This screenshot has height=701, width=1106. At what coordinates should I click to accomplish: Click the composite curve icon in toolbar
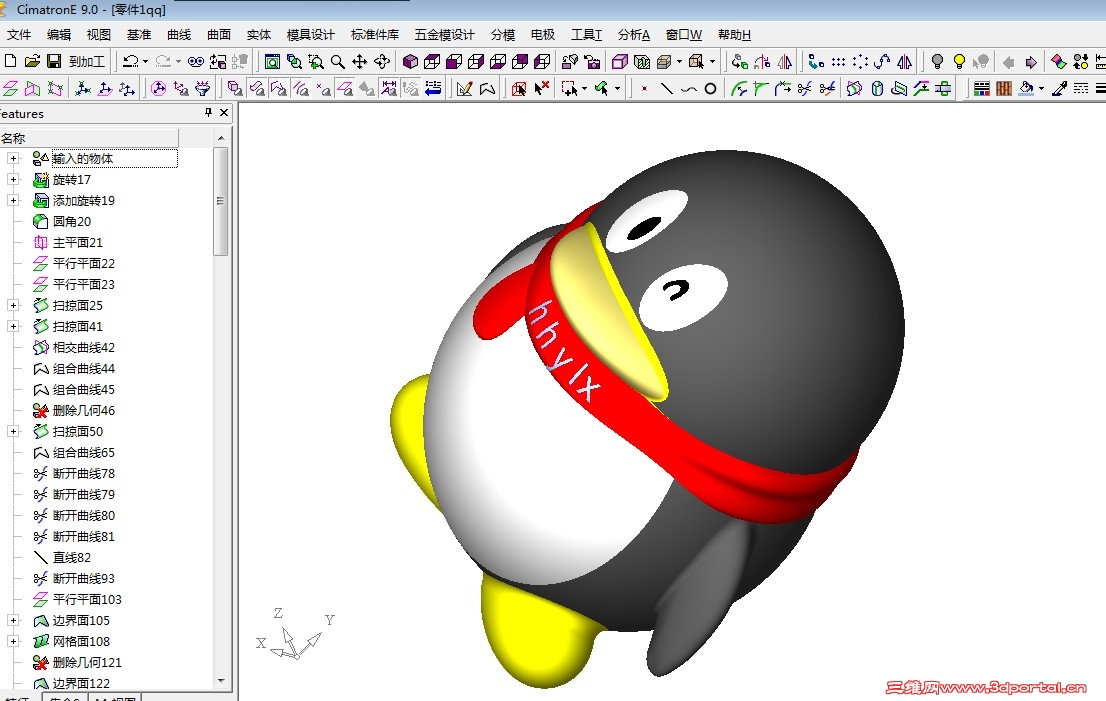click(x=487, y=88)
